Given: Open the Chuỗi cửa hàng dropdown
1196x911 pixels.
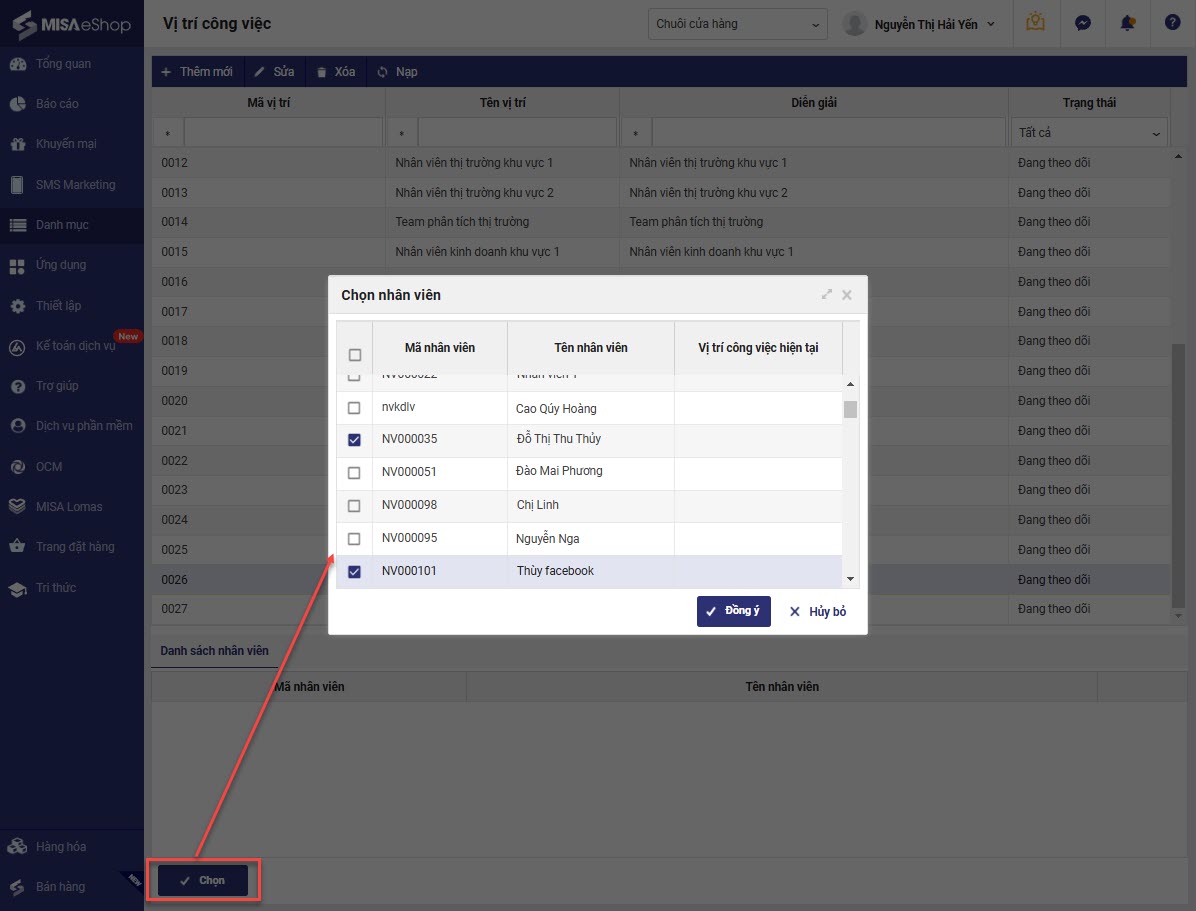Looking at the screenshot, I should coord(738,24).
